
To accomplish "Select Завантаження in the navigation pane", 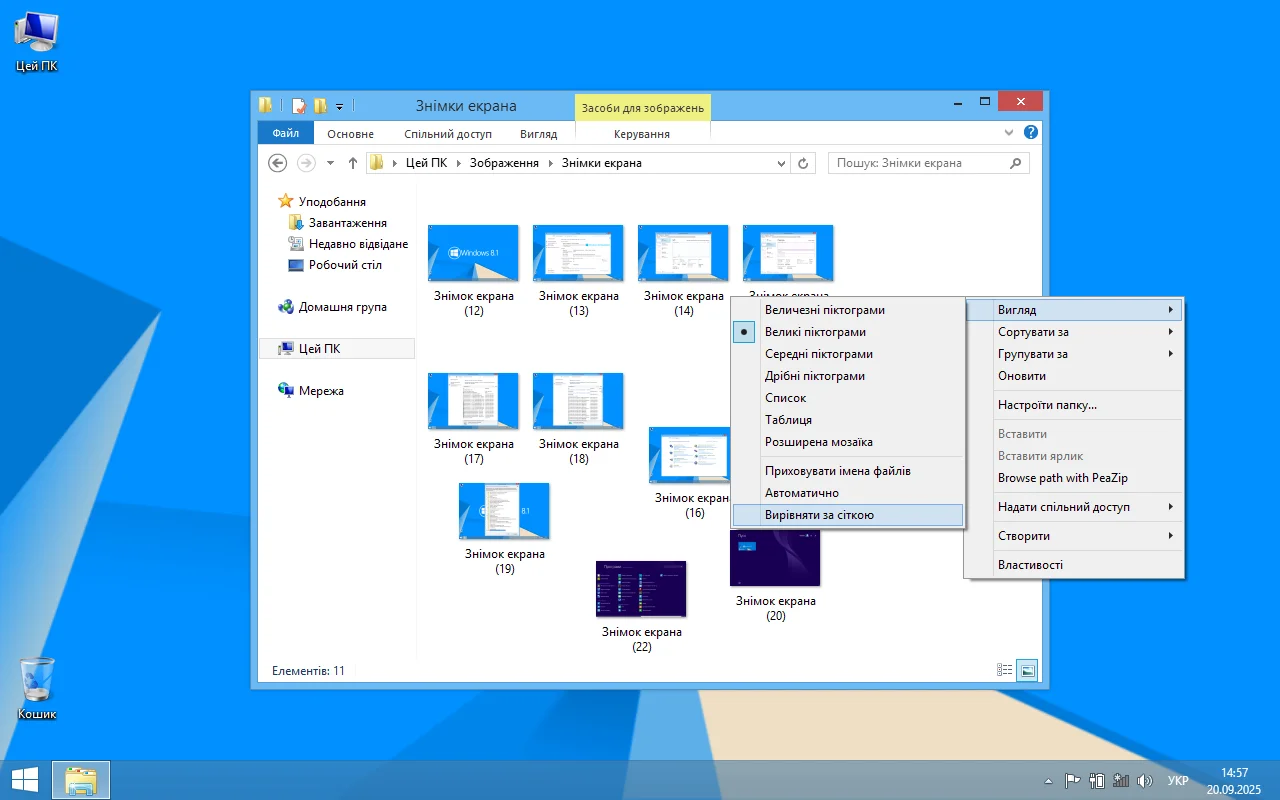I will 347,223.
